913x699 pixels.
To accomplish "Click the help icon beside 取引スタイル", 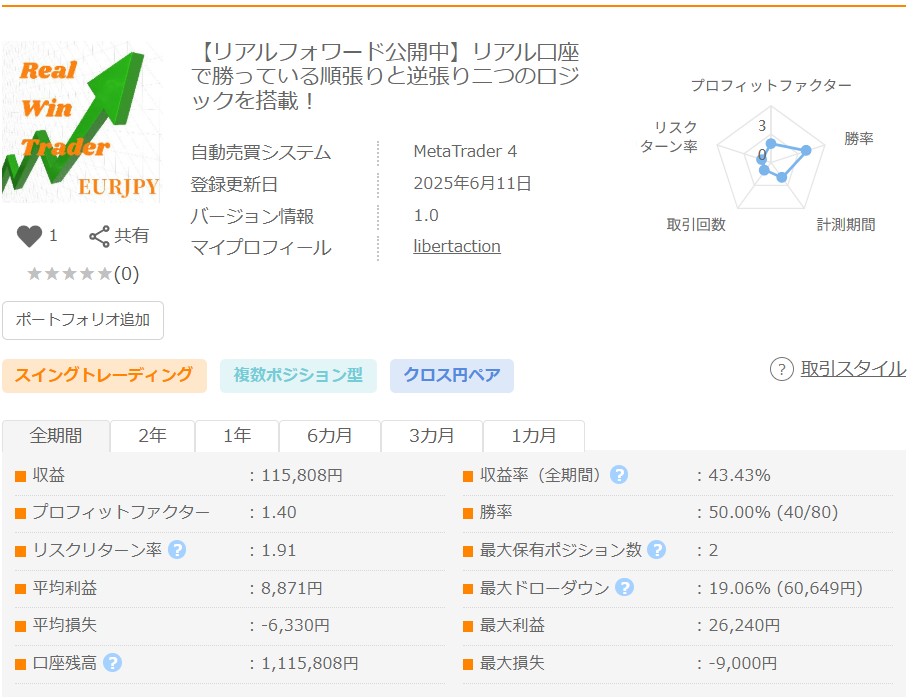I will pos(781,369).
